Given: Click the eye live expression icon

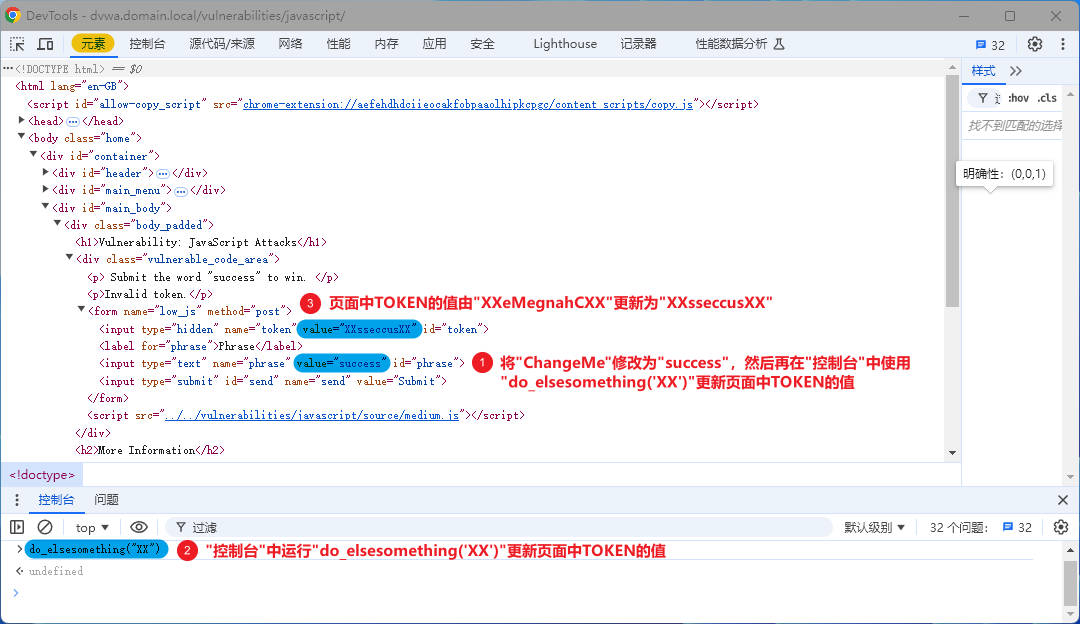Looking at the screenshot, I should click(138, 528).
